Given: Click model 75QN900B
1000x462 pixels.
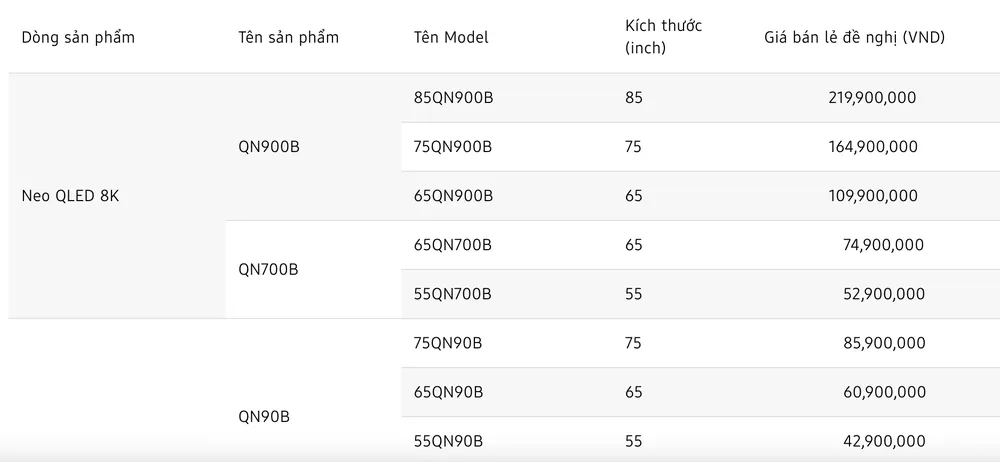Looking at the screenshot, I should click(x=453, y=147).
